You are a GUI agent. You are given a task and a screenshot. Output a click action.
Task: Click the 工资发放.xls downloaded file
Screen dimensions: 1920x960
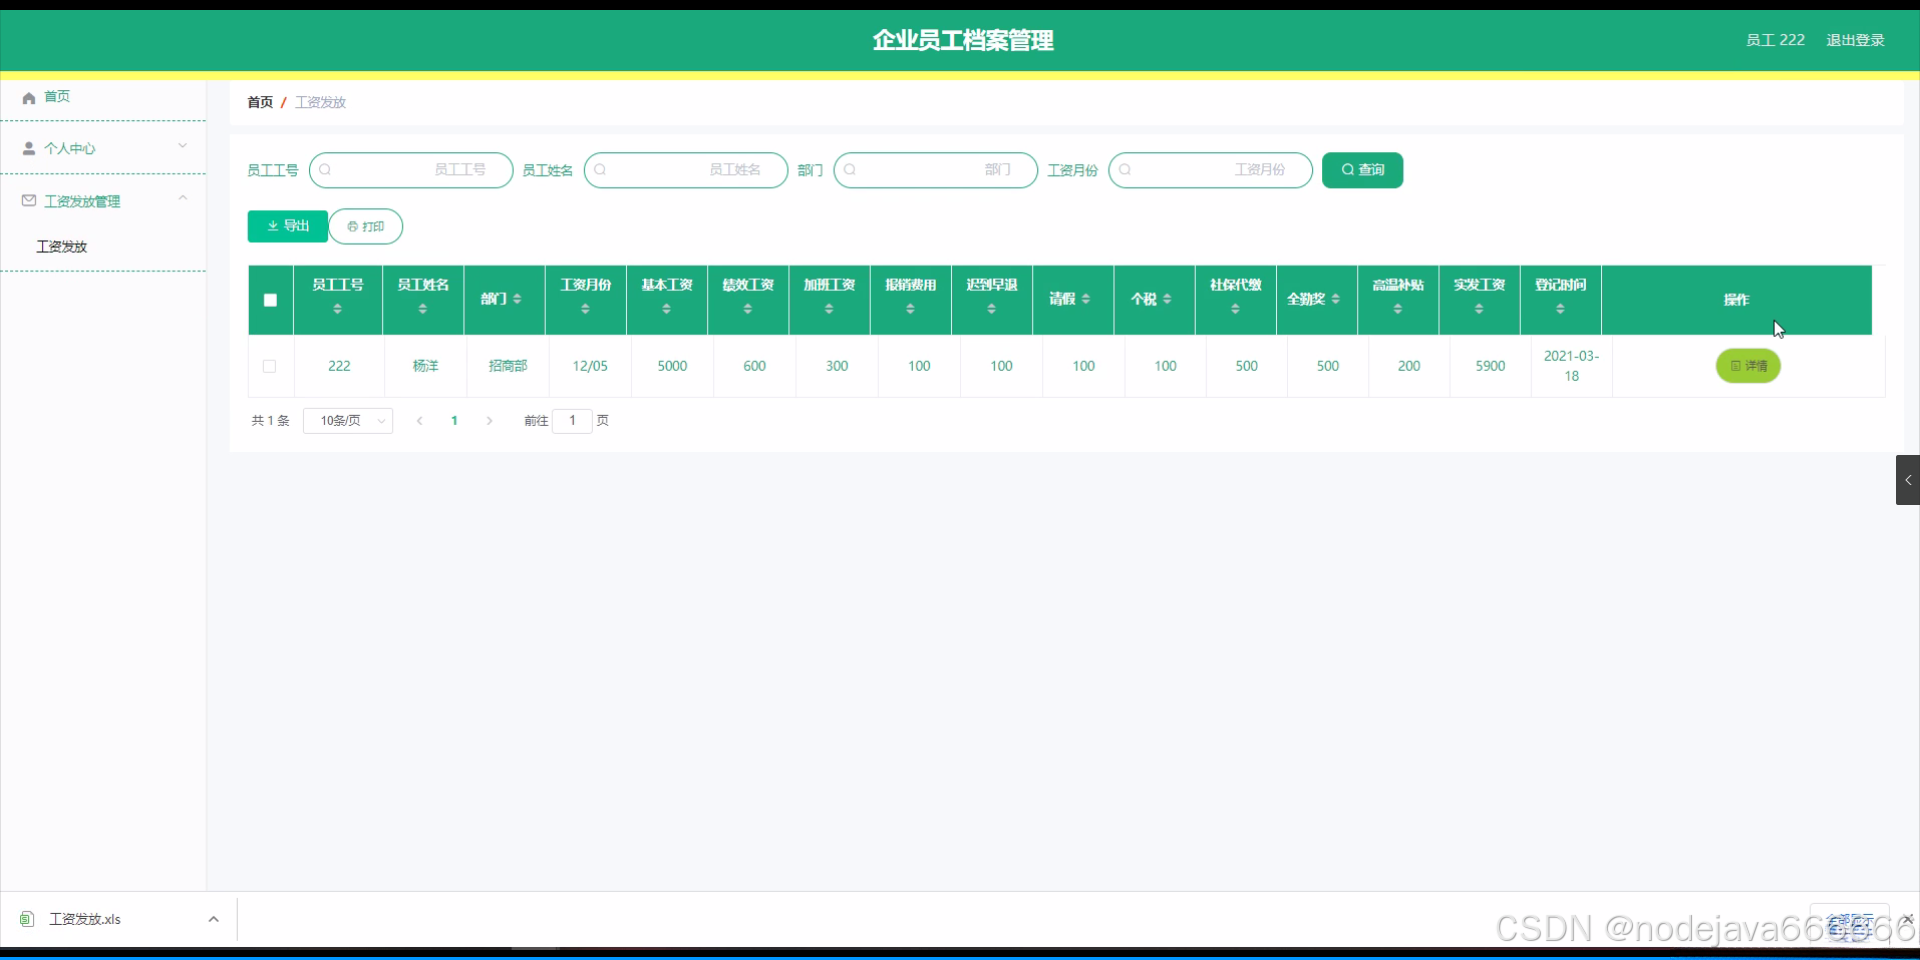point(85,919)
